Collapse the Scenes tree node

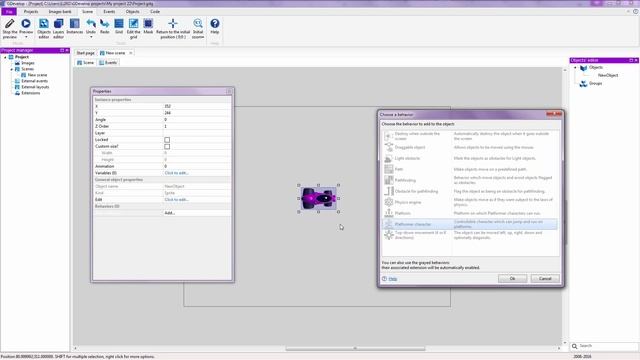tap(11, 69)
